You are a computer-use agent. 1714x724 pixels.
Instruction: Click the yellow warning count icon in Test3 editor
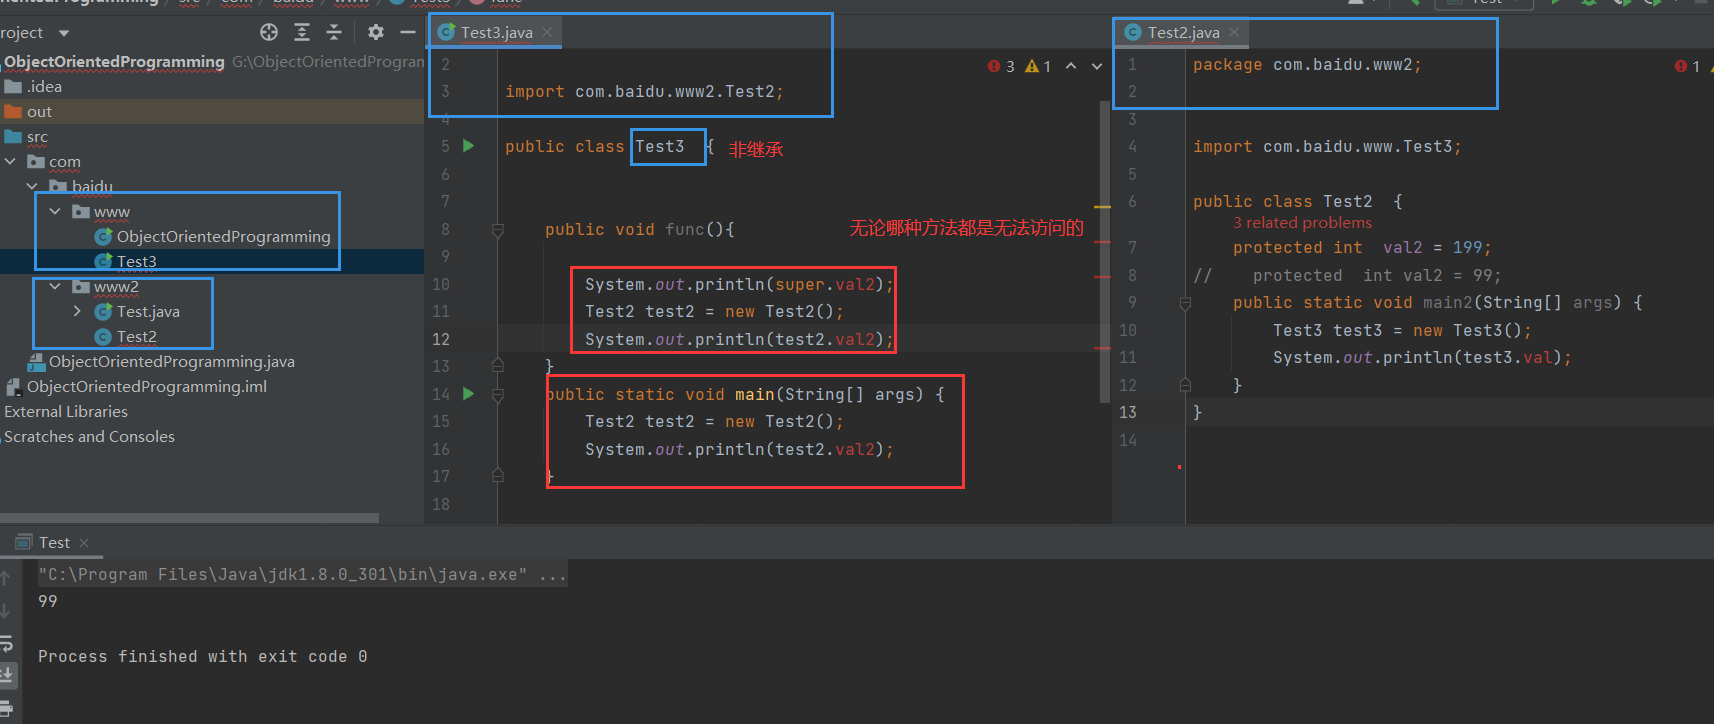pyautogui.click(x=1032, y=66)
